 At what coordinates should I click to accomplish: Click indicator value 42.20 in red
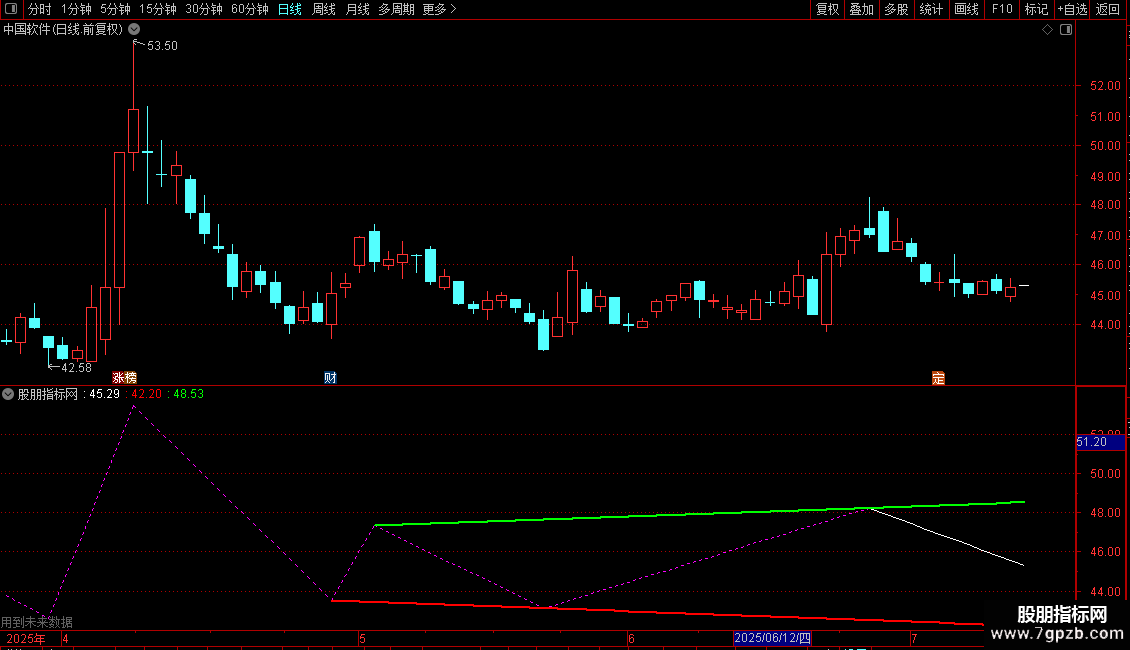click(x=147, y=394)
